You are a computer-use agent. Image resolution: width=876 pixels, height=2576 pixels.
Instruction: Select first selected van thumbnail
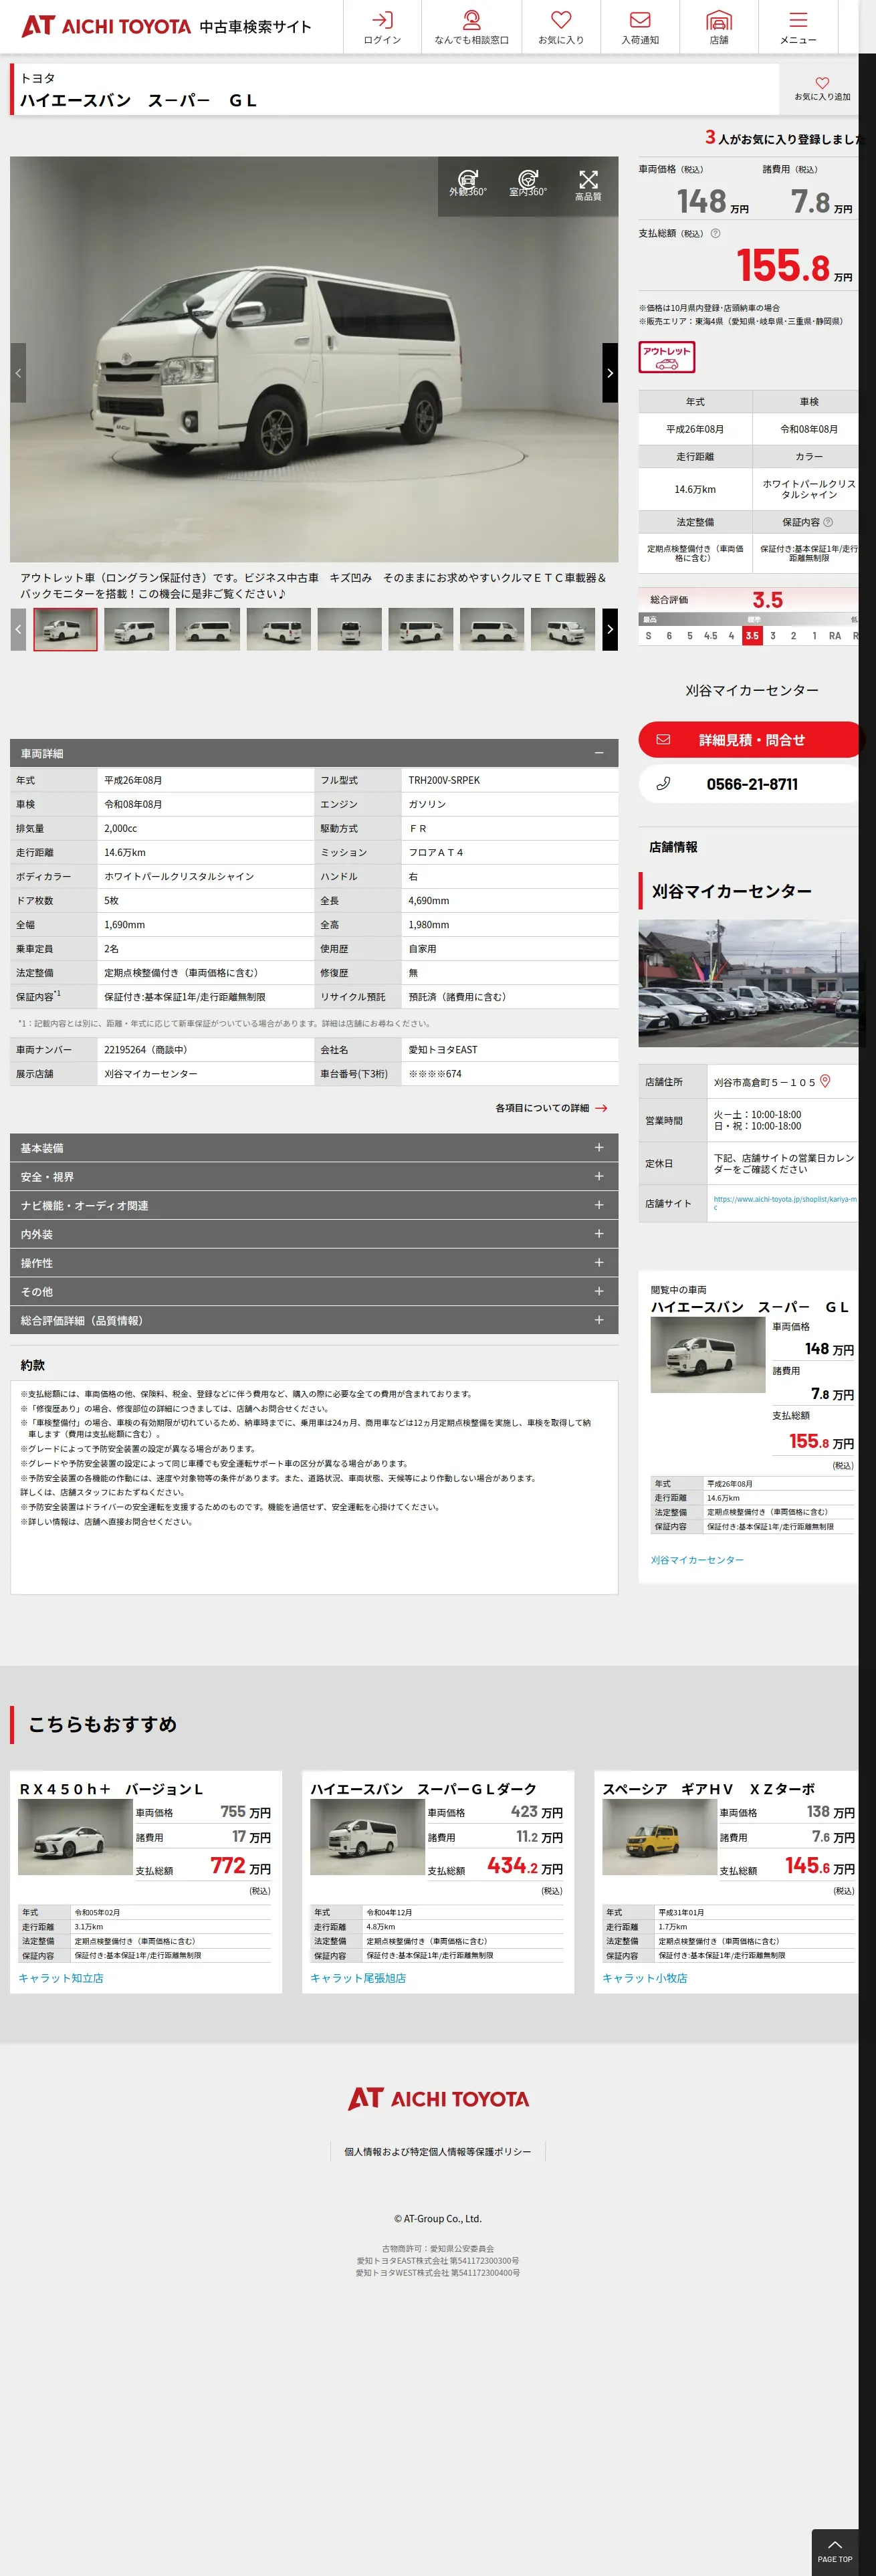[x=66, y=630]
